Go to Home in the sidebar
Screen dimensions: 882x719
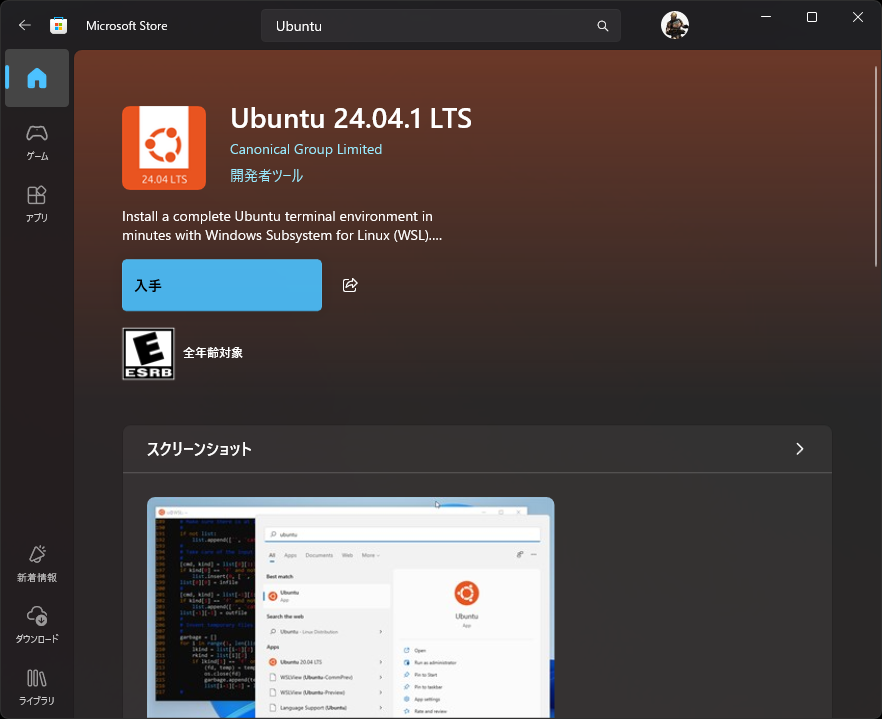pos(37,78)
